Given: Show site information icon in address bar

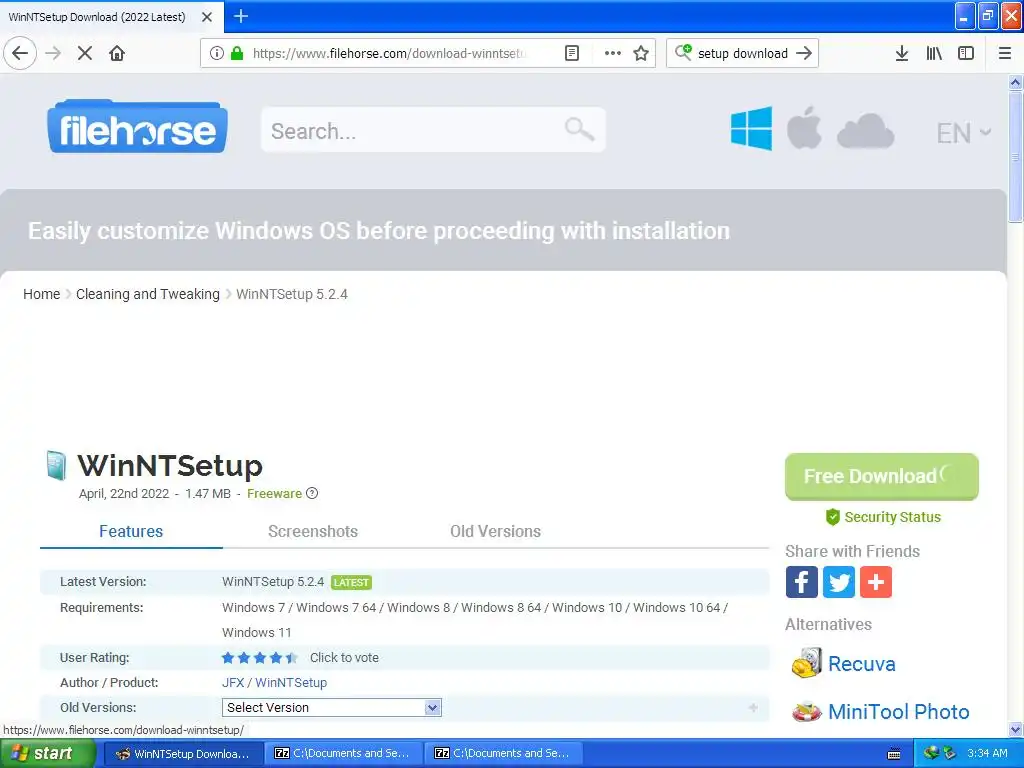Looking at the screenshot, I should (217, 53).
